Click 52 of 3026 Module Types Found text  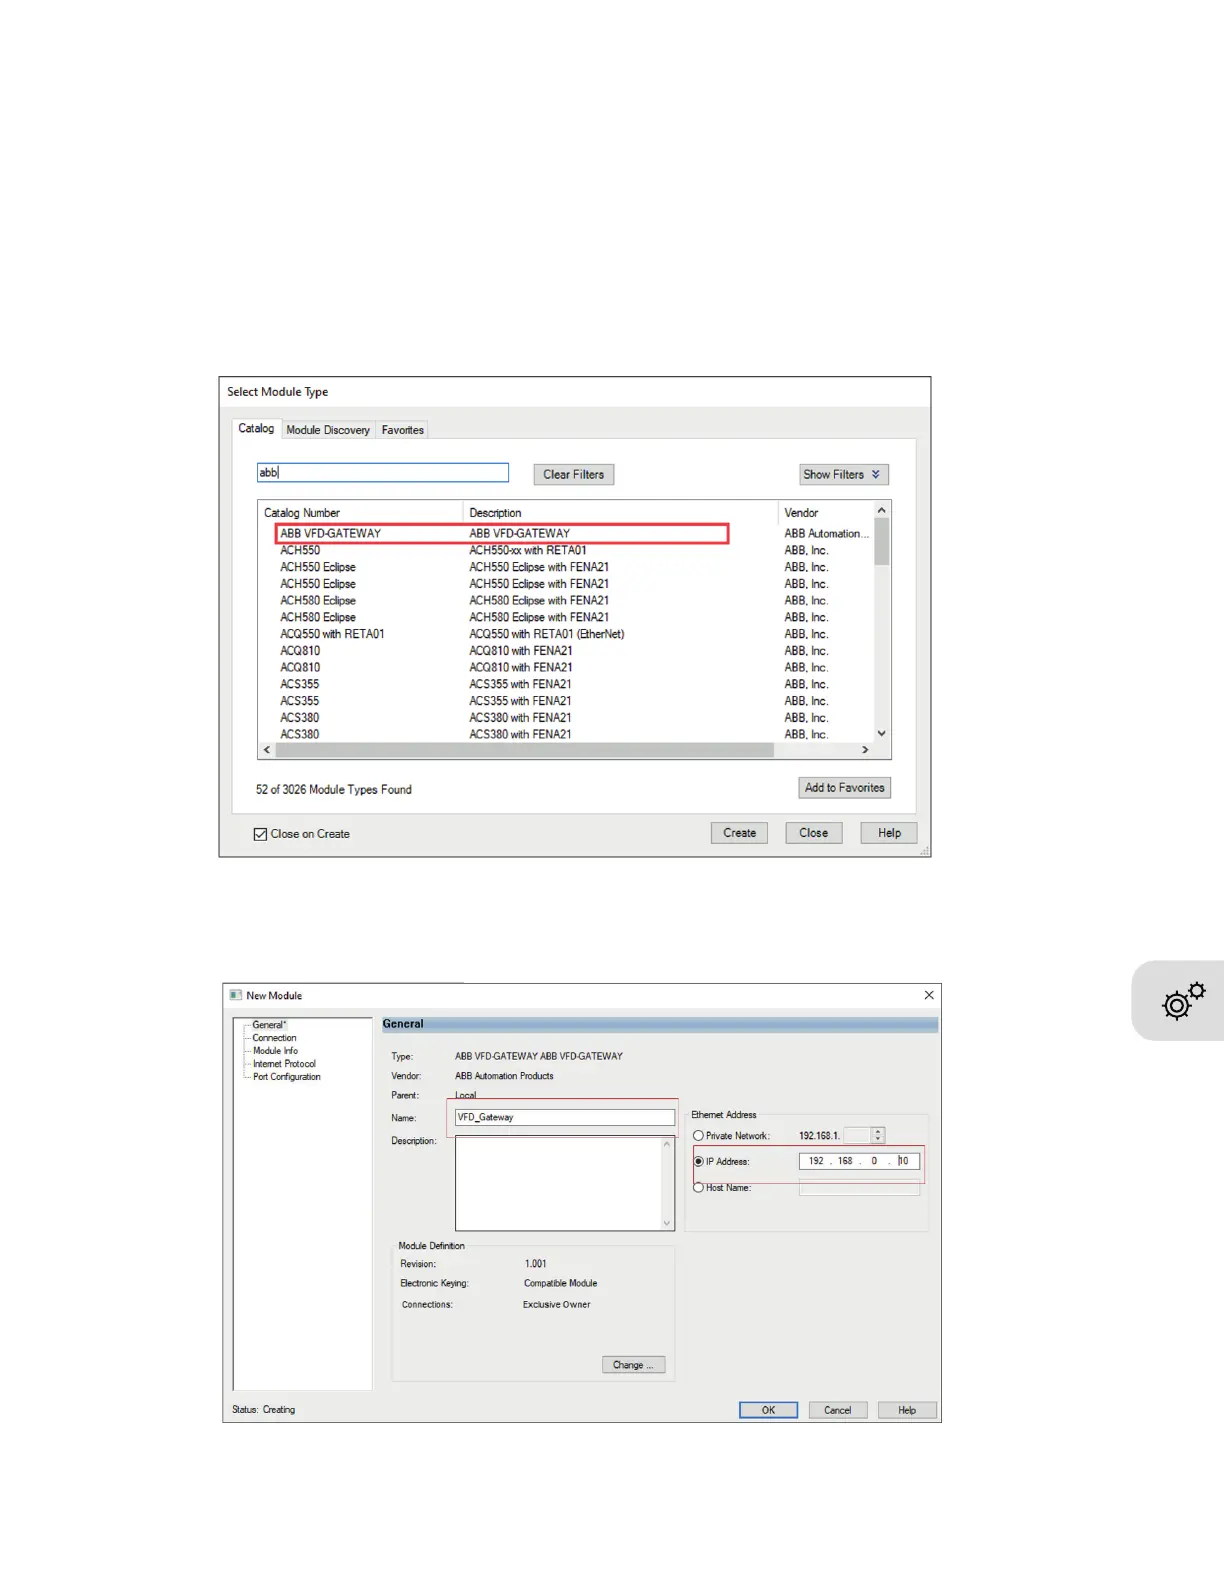333,790
